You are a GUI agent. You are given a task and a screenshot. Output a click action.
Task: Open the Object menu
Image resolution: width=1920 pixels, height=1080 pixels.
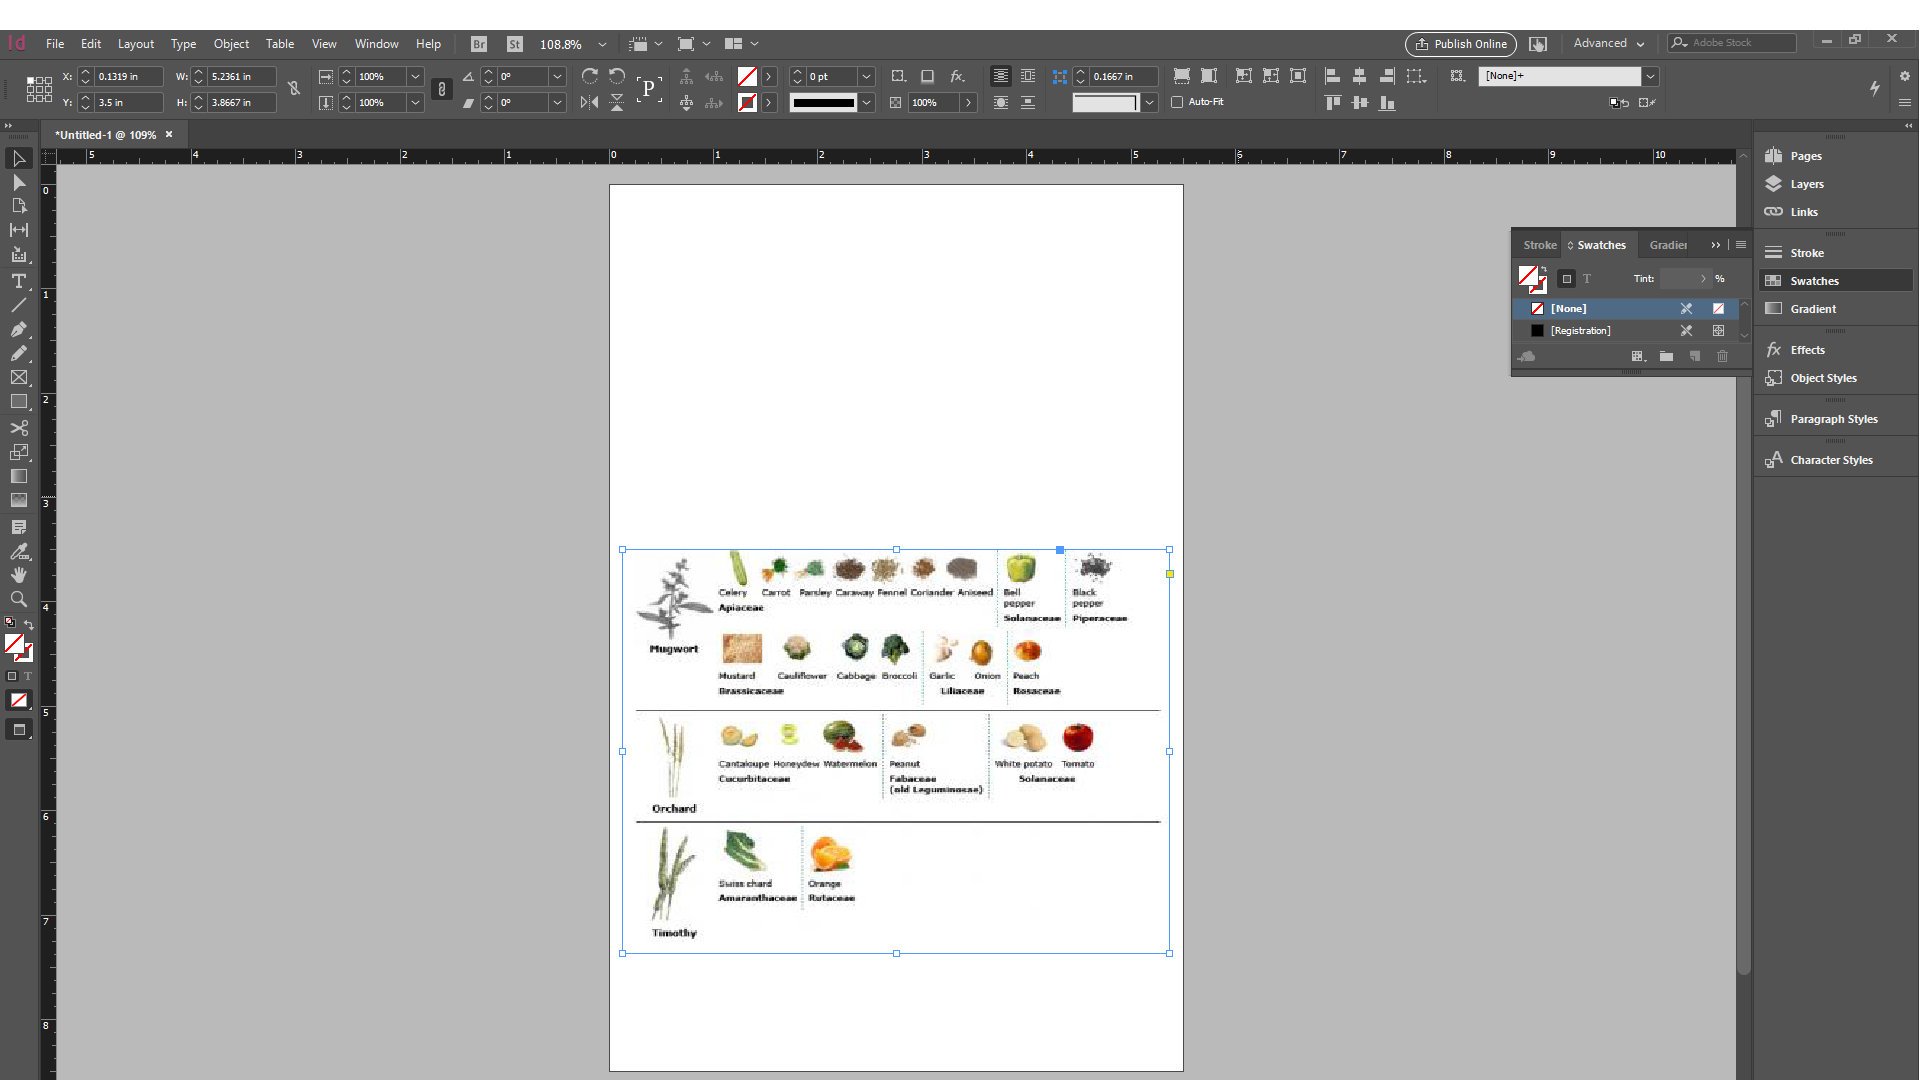click(x=230, y=44)
